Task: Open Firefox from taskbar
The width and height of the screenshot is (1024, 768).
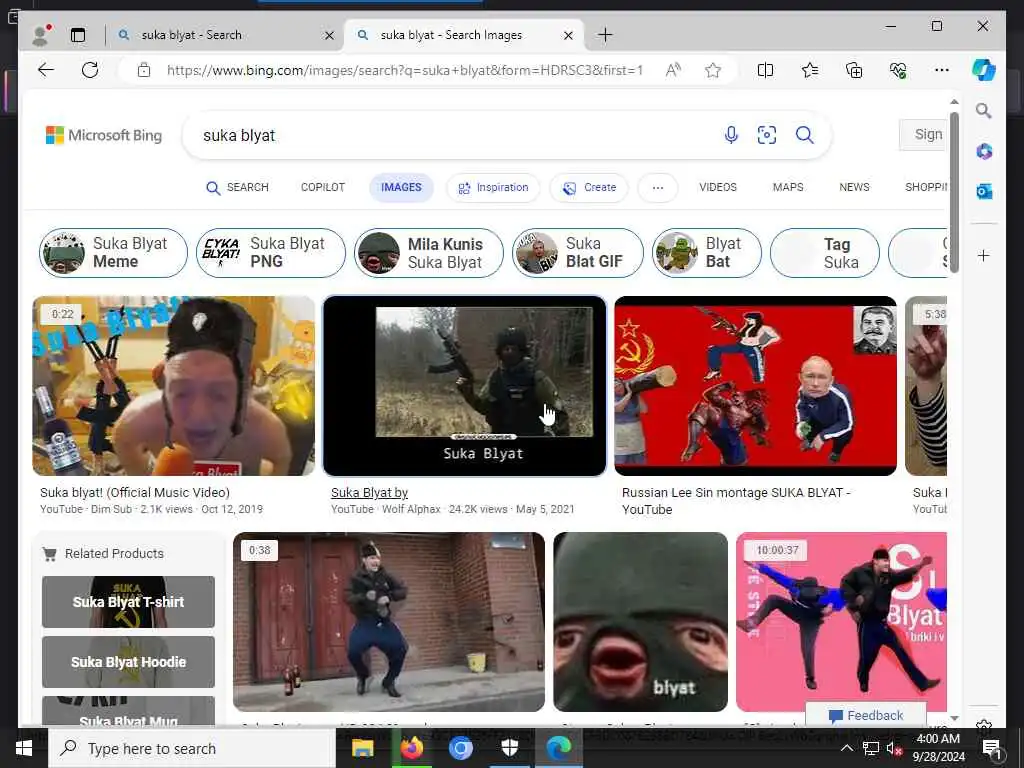Action: pyautogui.click(x=411, y=748)
